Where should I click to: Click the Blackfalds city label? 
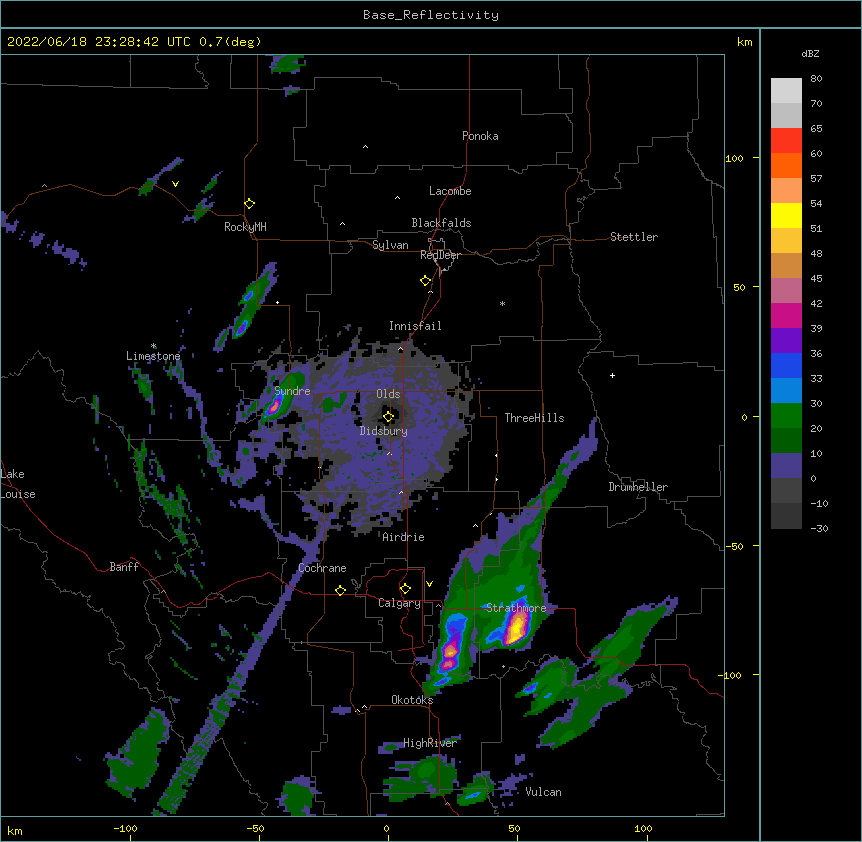pyautogui.click(x=441, y=223)
